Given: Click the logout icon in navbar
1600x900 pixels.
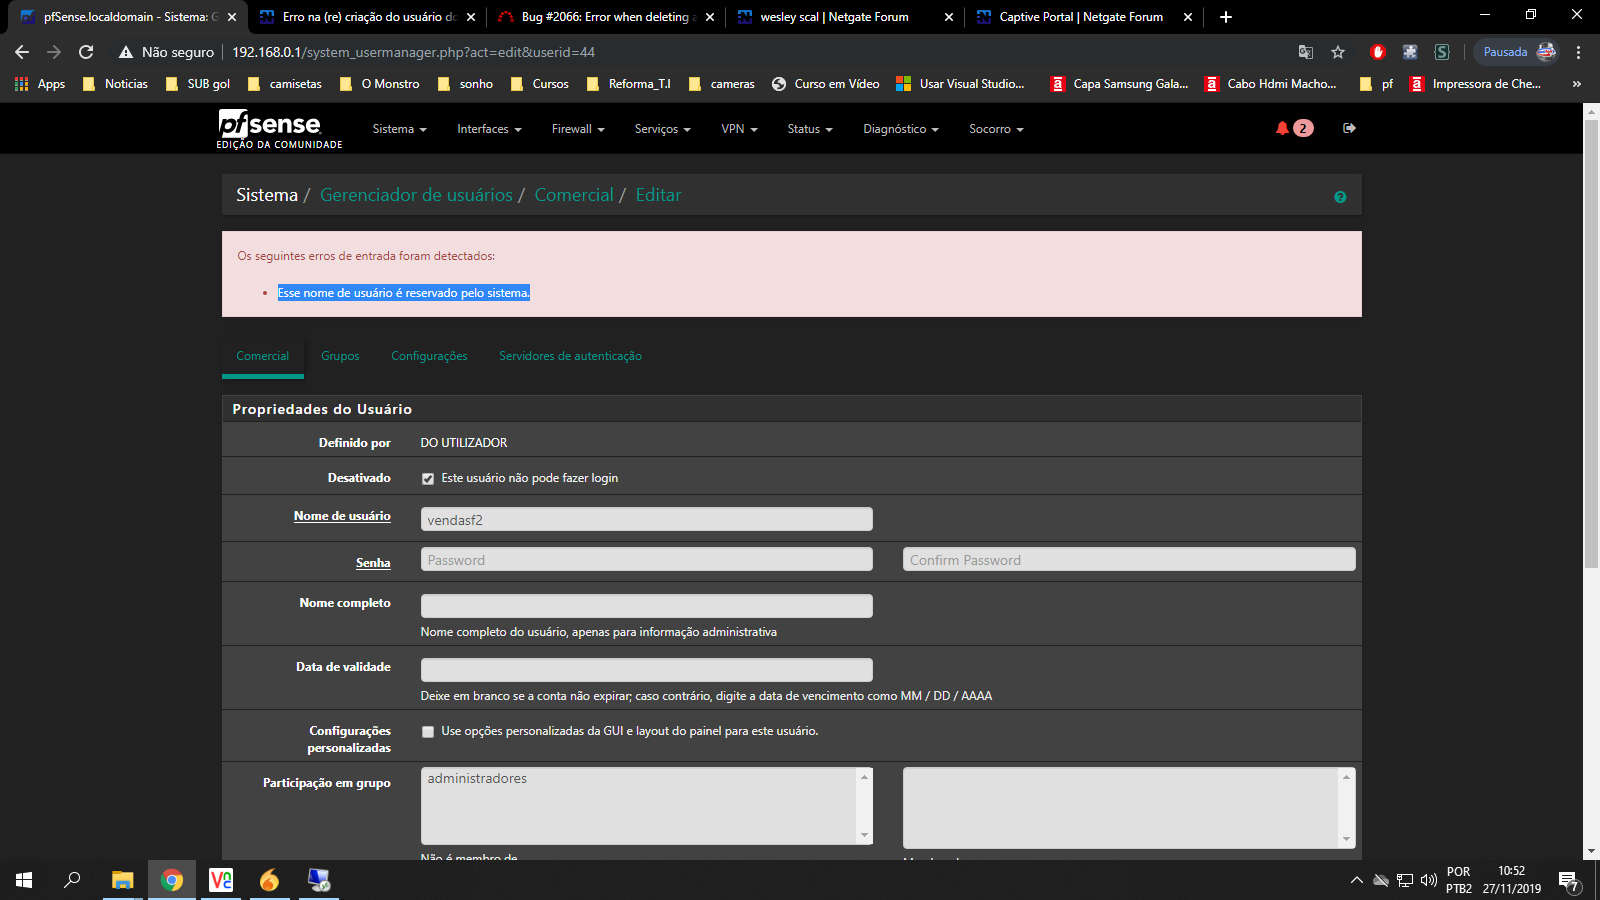Looking at the screenshot, I should pyautogui.click(x=1349, y=128).
